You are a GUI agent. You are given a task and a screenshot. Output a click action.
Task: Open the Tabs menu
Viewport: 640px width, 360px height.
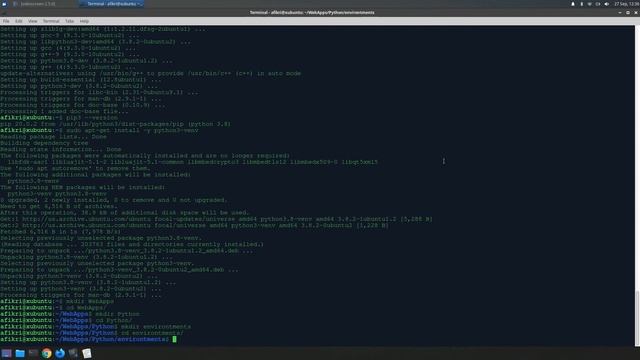click(69, 21)
